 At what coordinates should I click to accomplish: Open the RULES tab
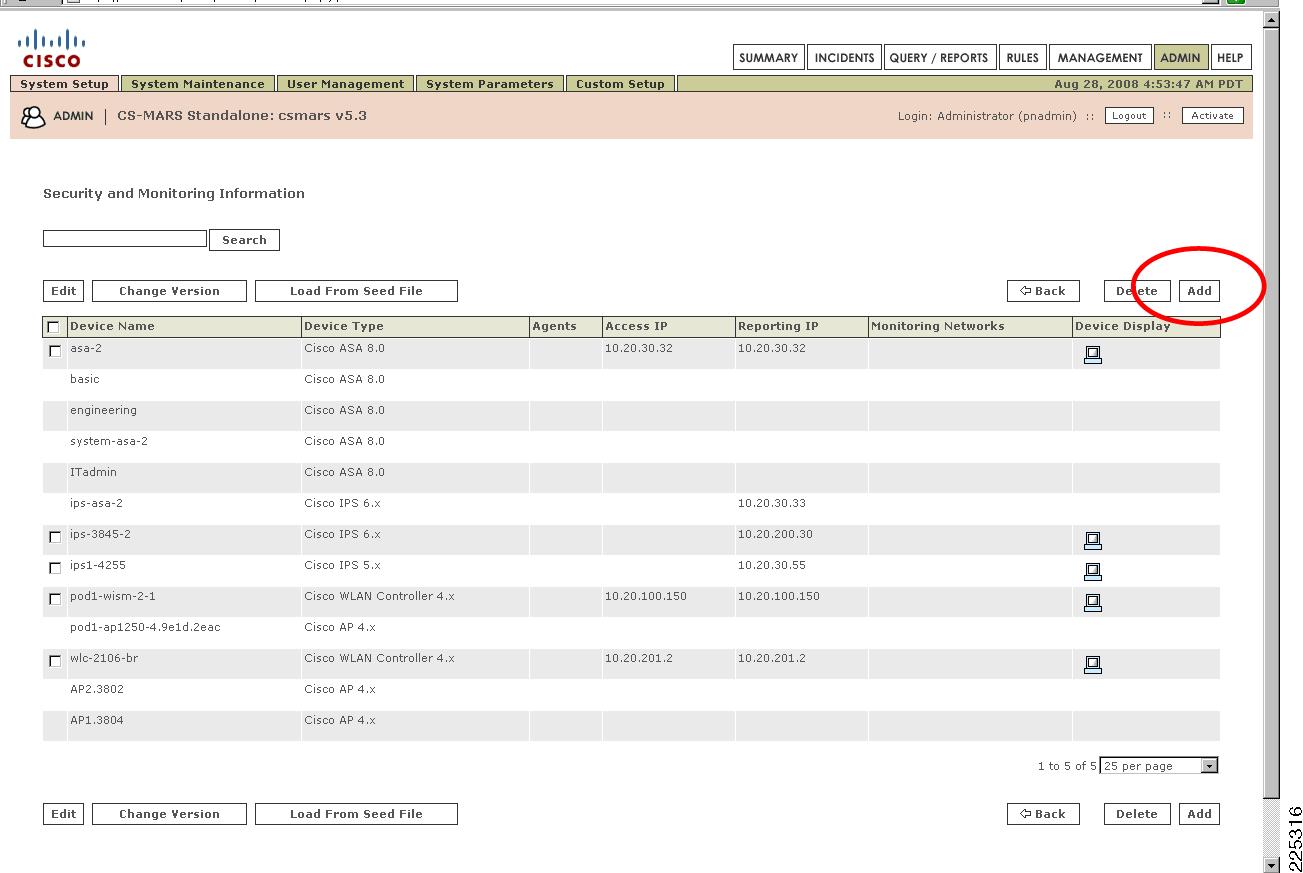(x=1022, y=58)
